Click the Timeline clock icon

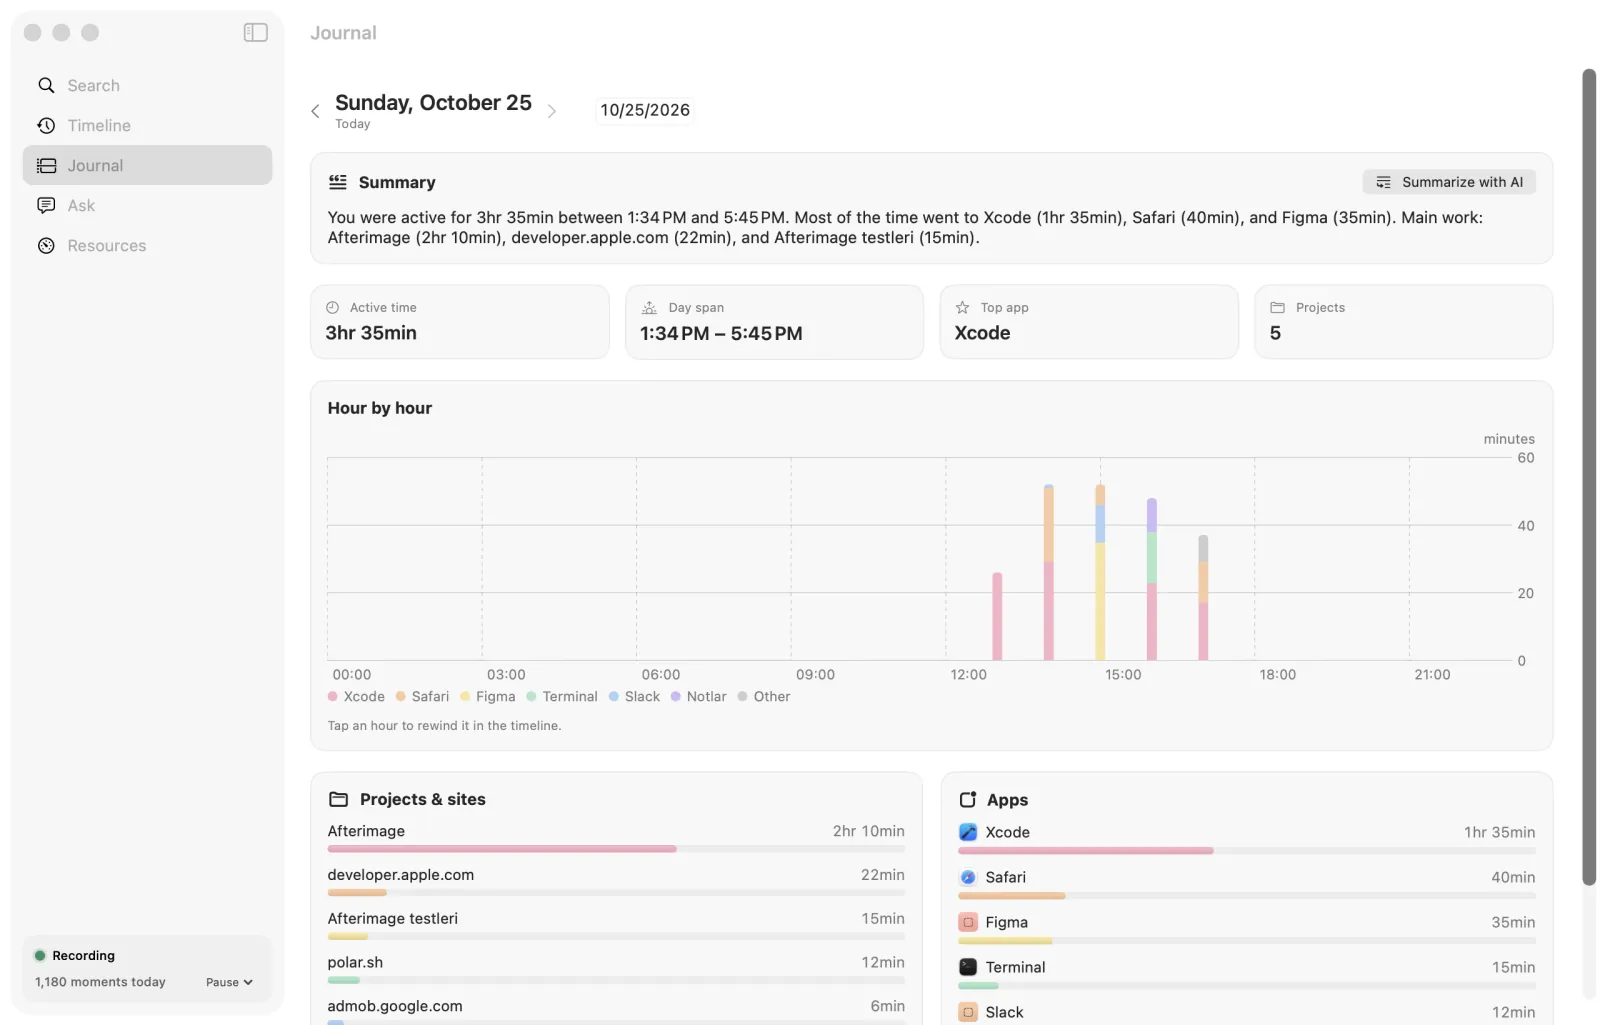tap(46, 126)
